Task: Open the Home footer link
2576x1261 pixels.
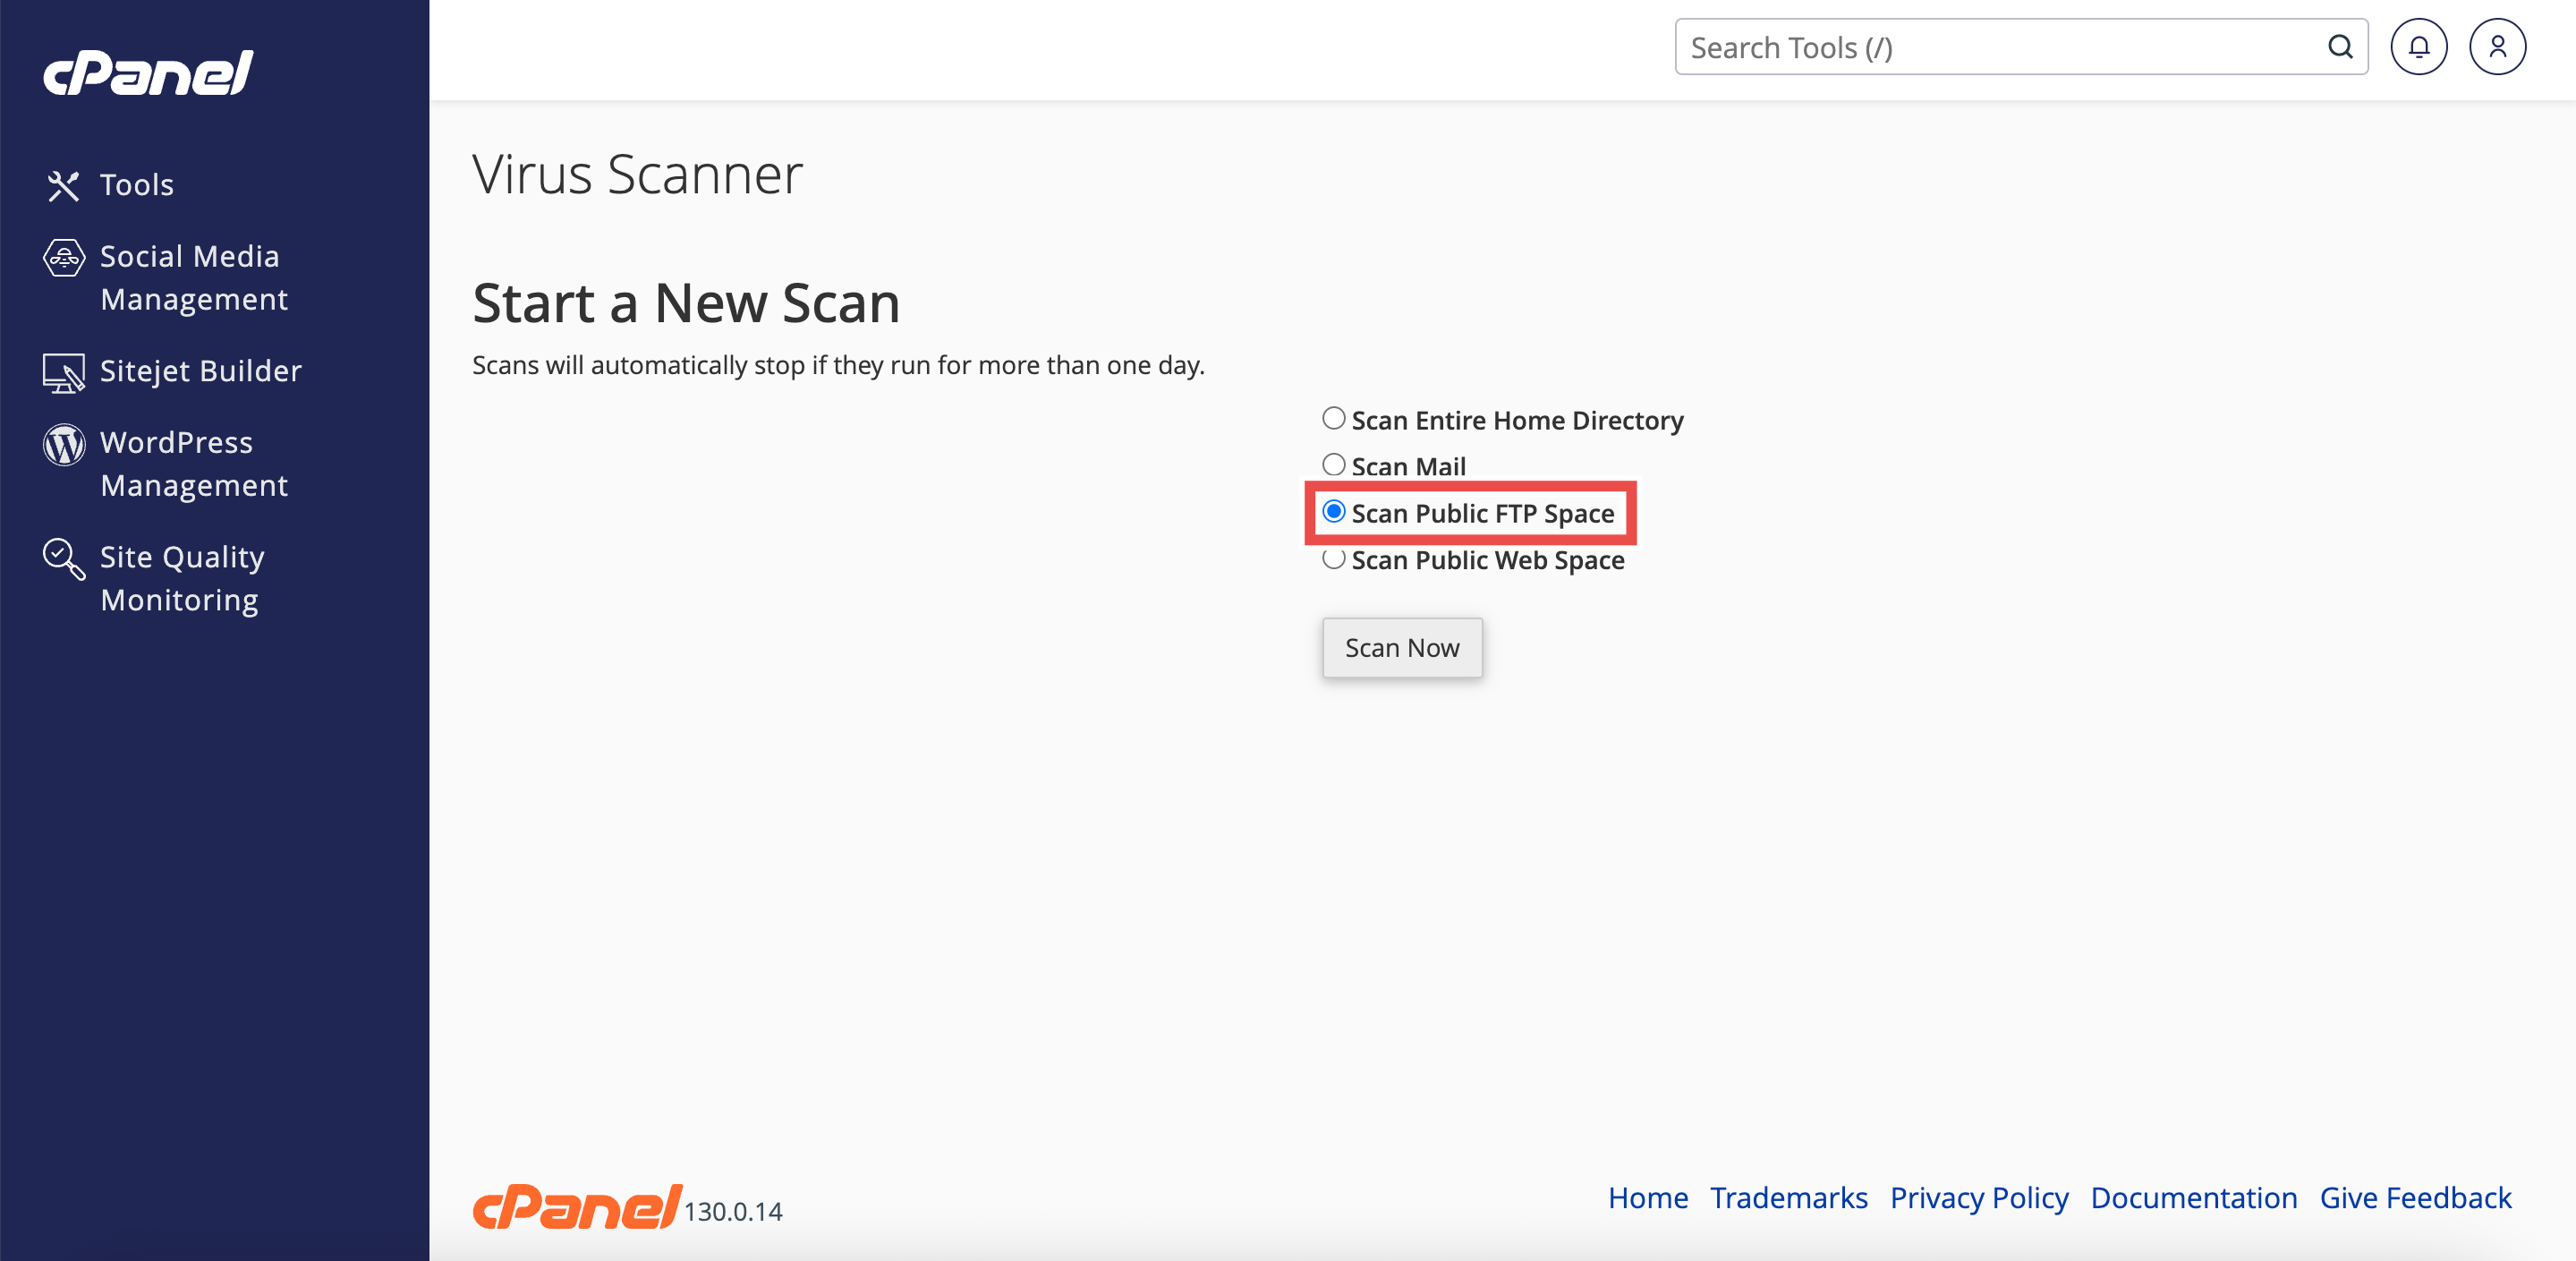Action: click(1647, 1197)
